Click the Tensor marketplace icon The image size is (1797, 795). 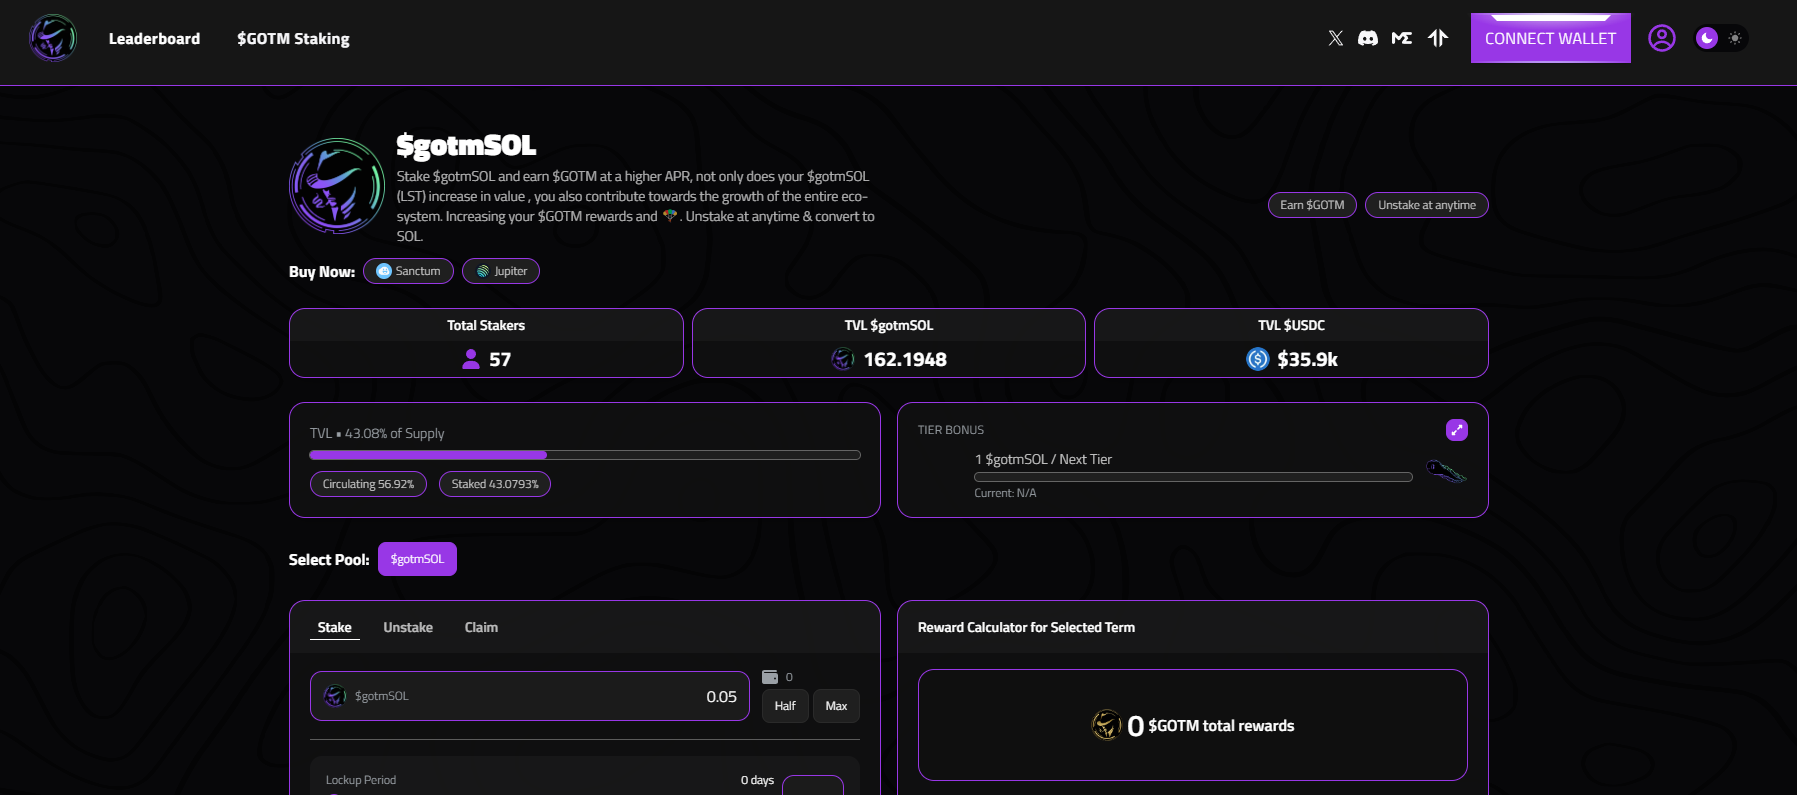click(x=1438, y=38)
